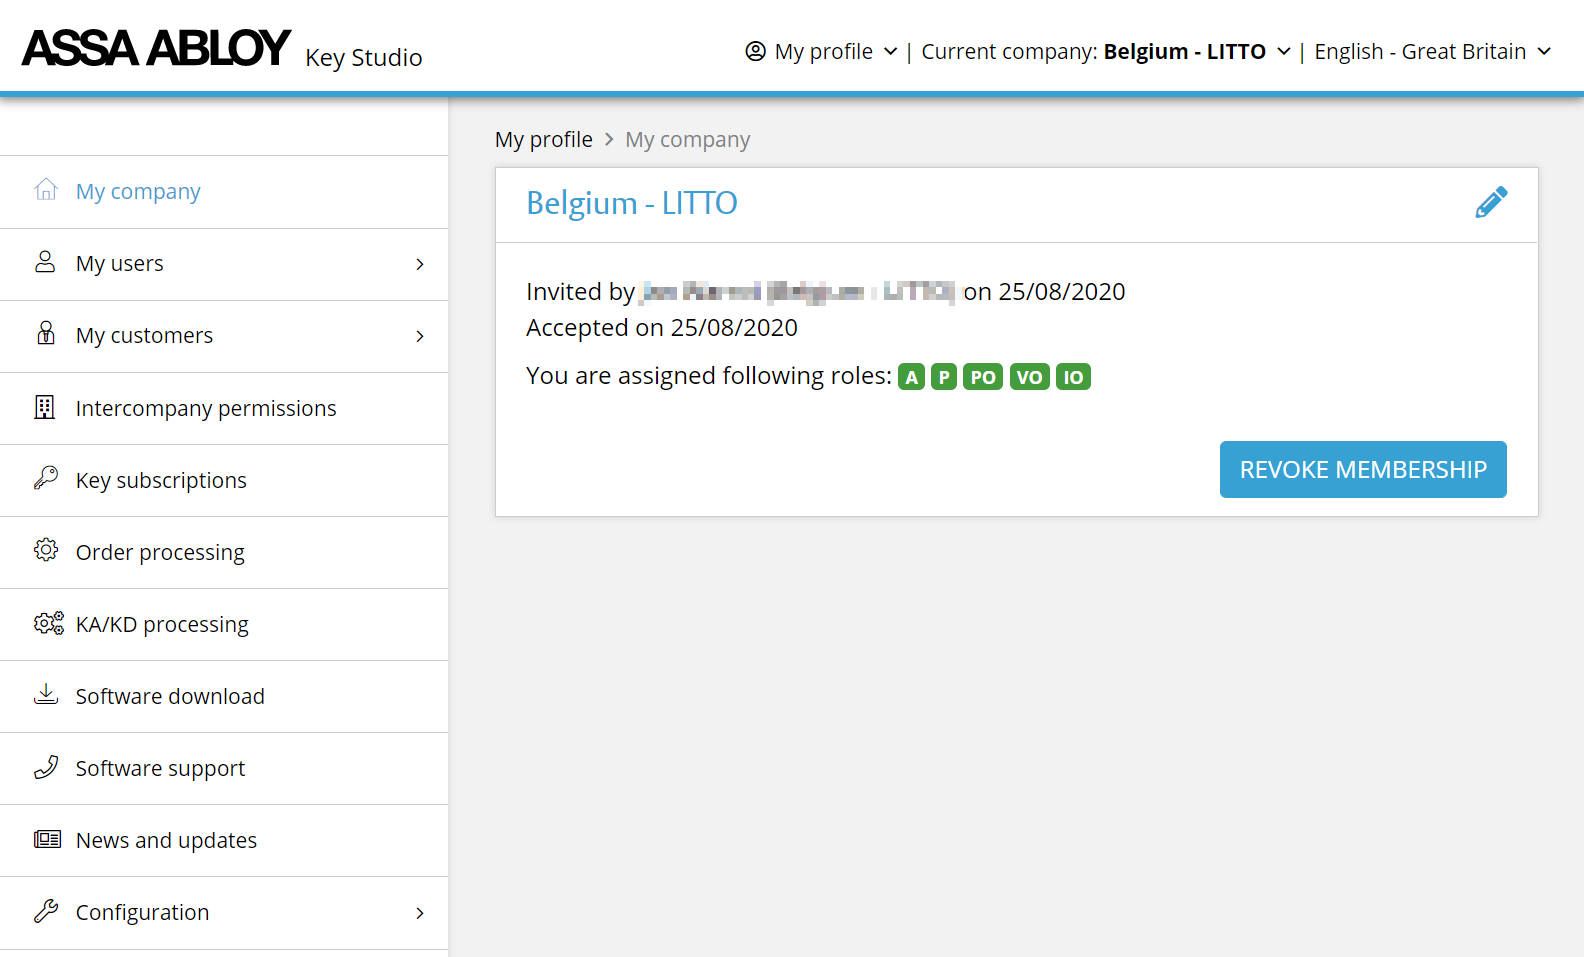Open the Current company selector dropdown
This screenshot has width=1584, height=957.
click(1106, 52)
